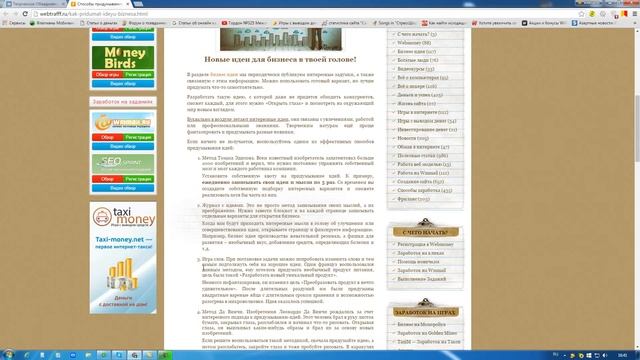This screenshot has height=360, width=640.
Task: Reload the page with the refresh icon
Action: pos(25,13)
